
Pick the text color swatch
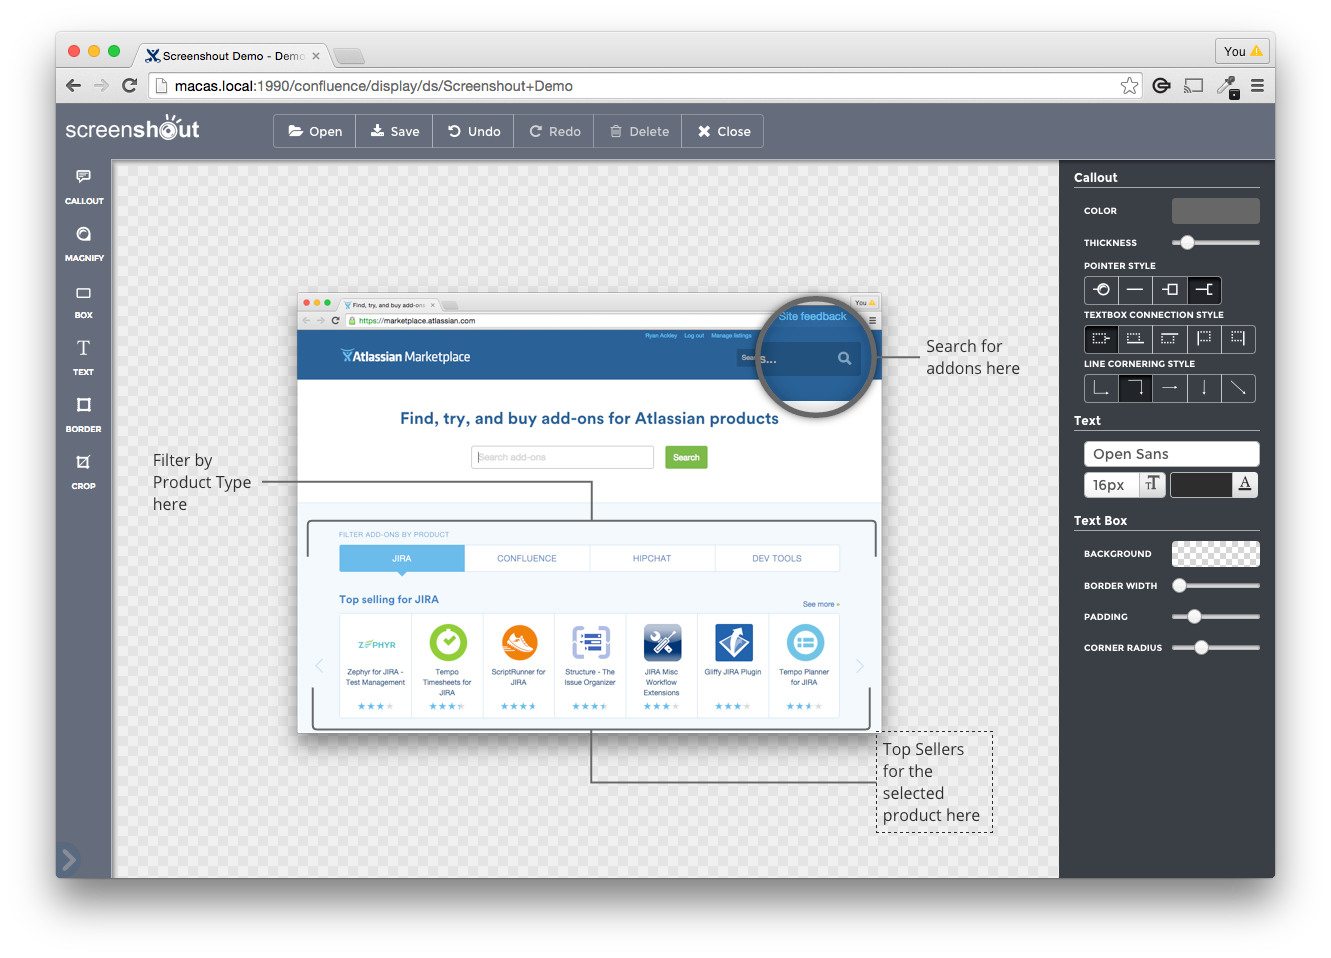click(1201, 485)
